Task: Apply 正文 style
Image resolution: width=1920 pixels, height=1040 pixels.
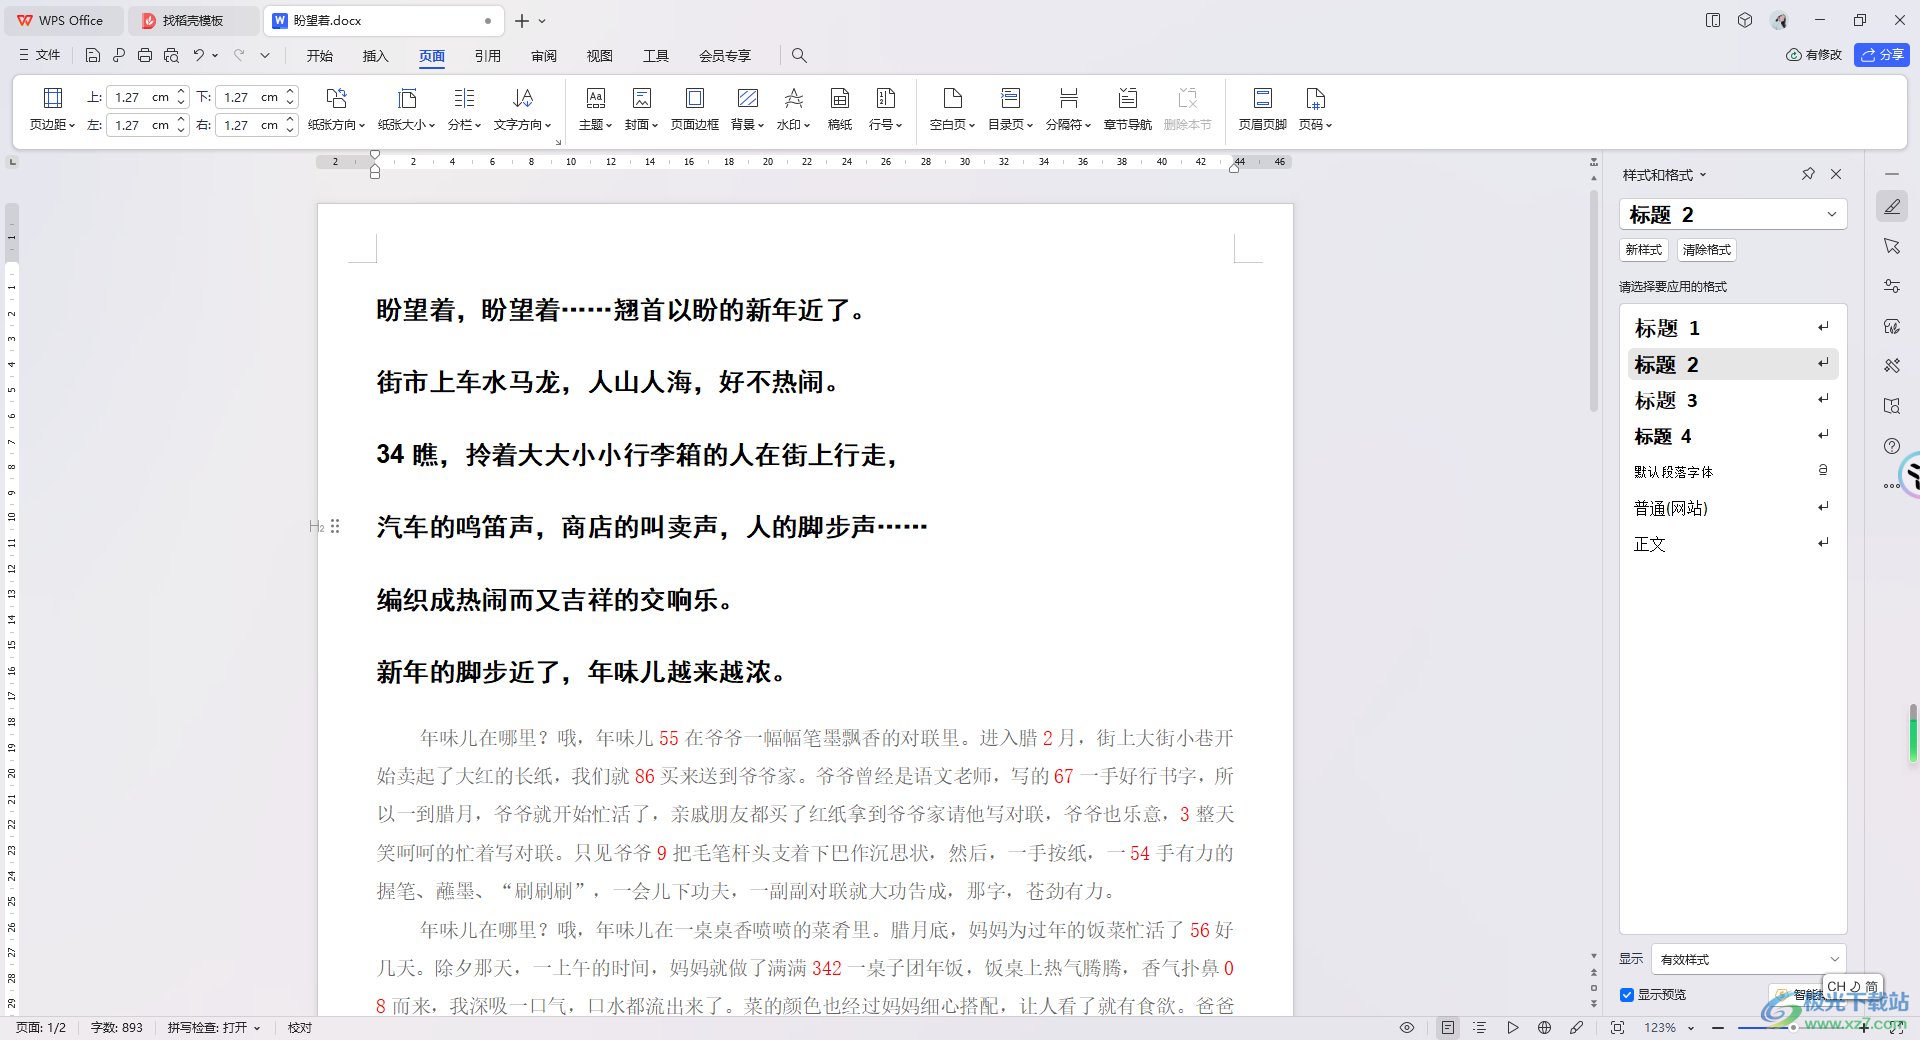Action: coord(1733,544)
